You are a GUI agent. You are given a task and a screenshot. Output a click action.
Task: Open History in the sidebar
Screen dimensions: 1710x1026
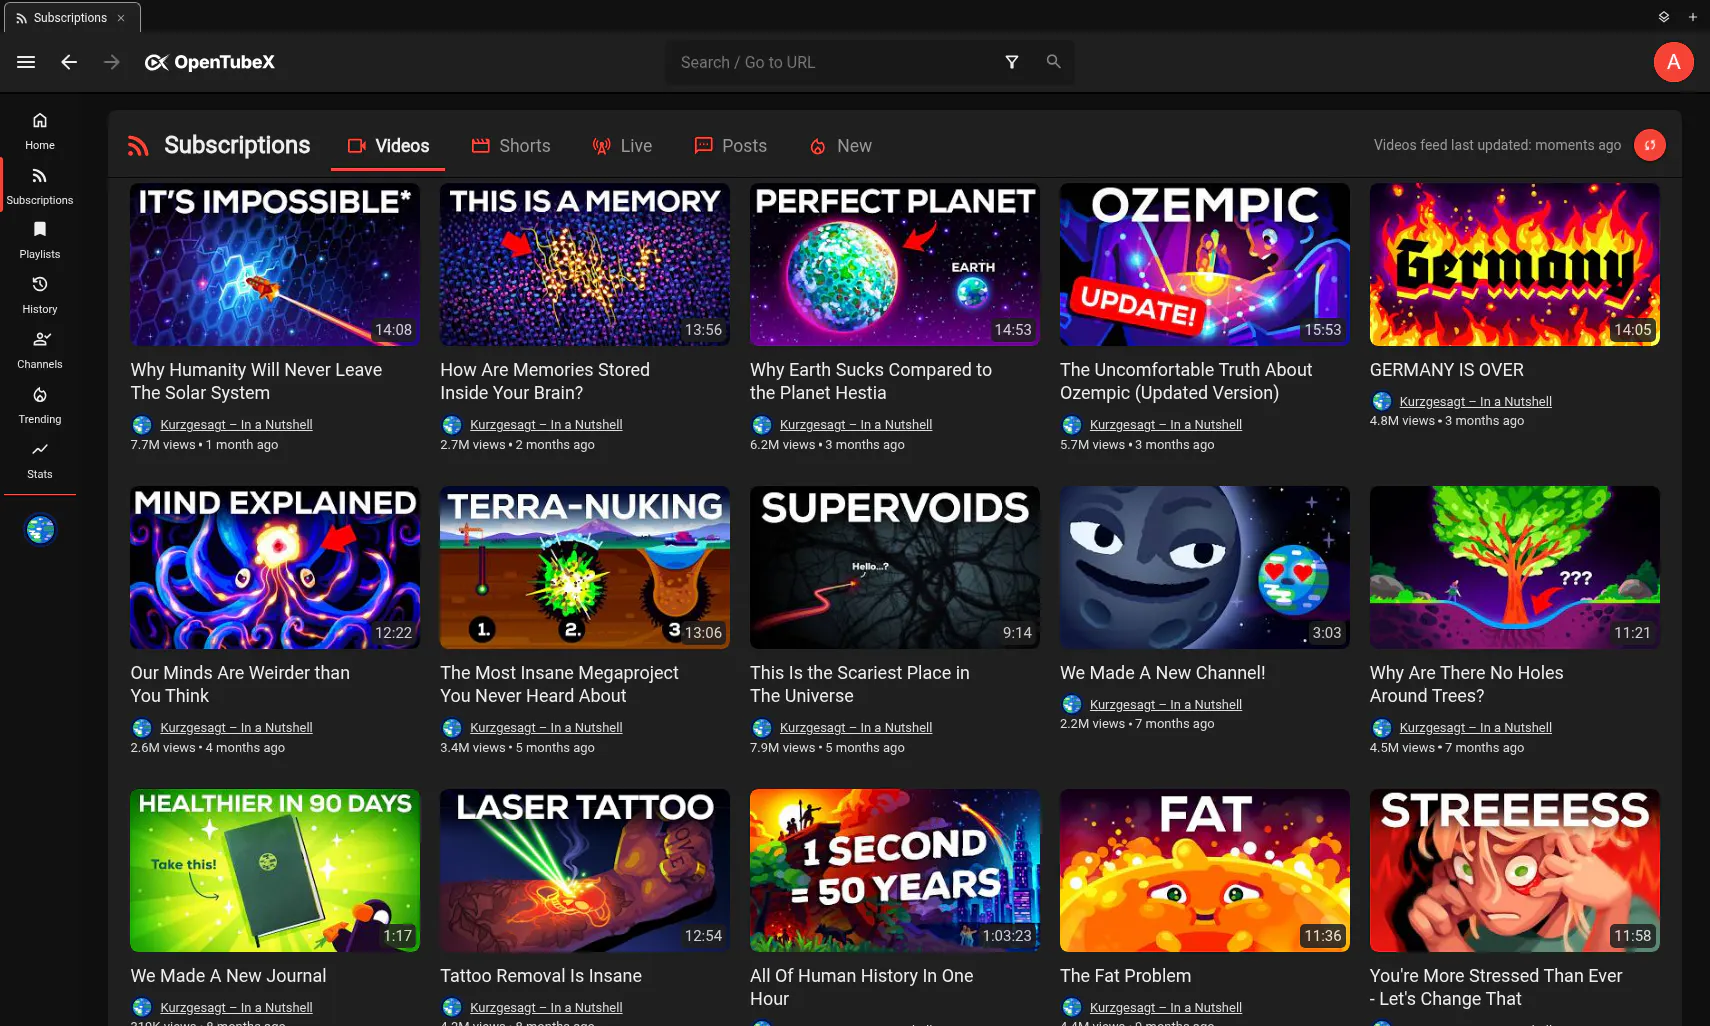(40, 295)
